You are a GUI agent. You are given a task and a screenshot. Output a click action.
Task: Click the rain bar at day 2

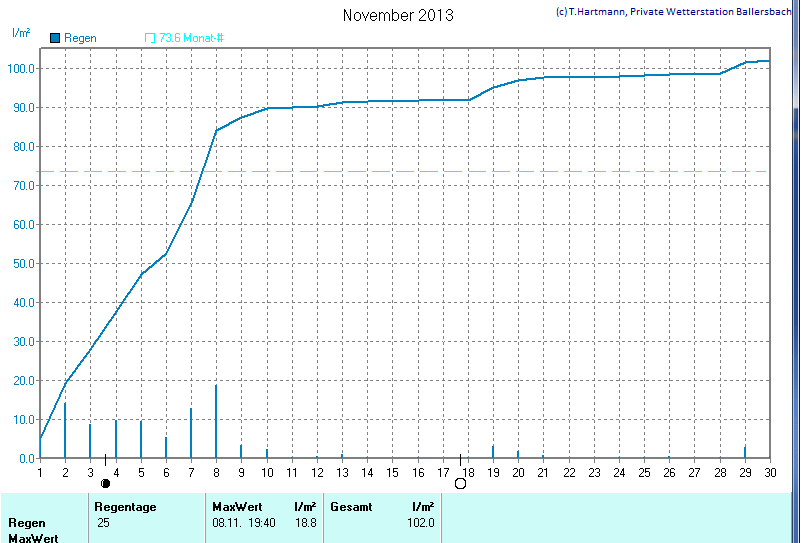[x=65, y=431]
